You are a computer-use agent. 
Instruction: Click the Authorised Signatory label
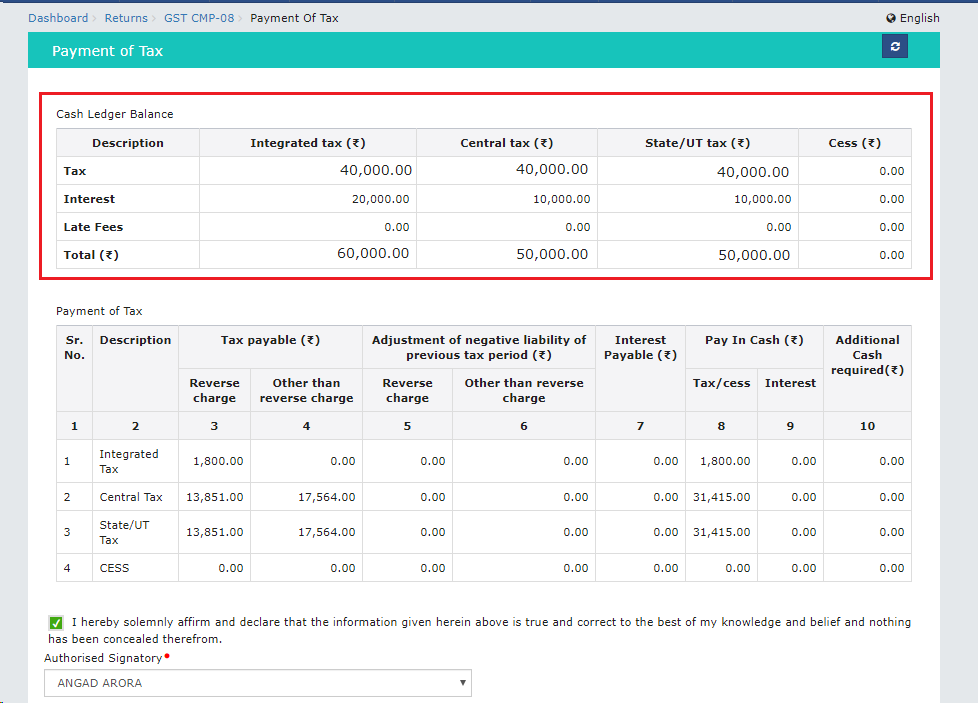(x=103, y=658)
